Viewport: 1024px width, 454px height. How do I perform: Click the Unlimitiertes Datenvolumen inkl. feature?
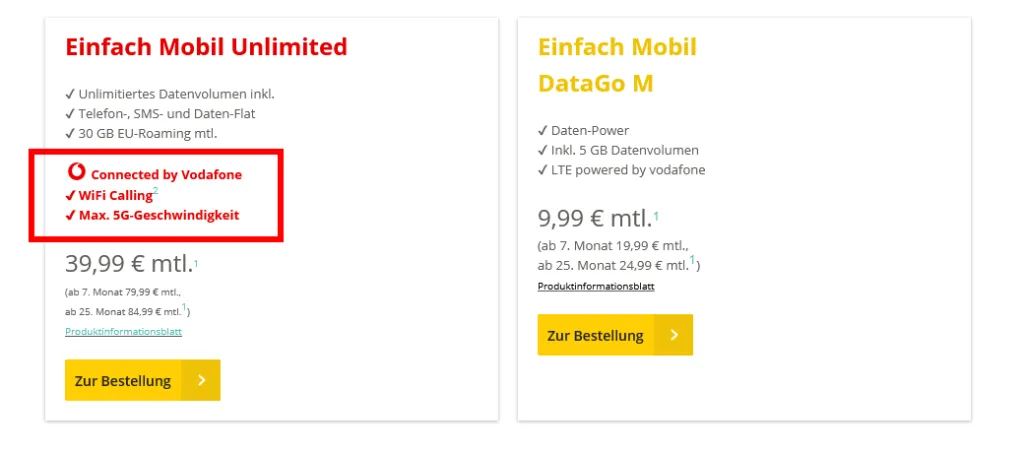(x=170, y=94)
